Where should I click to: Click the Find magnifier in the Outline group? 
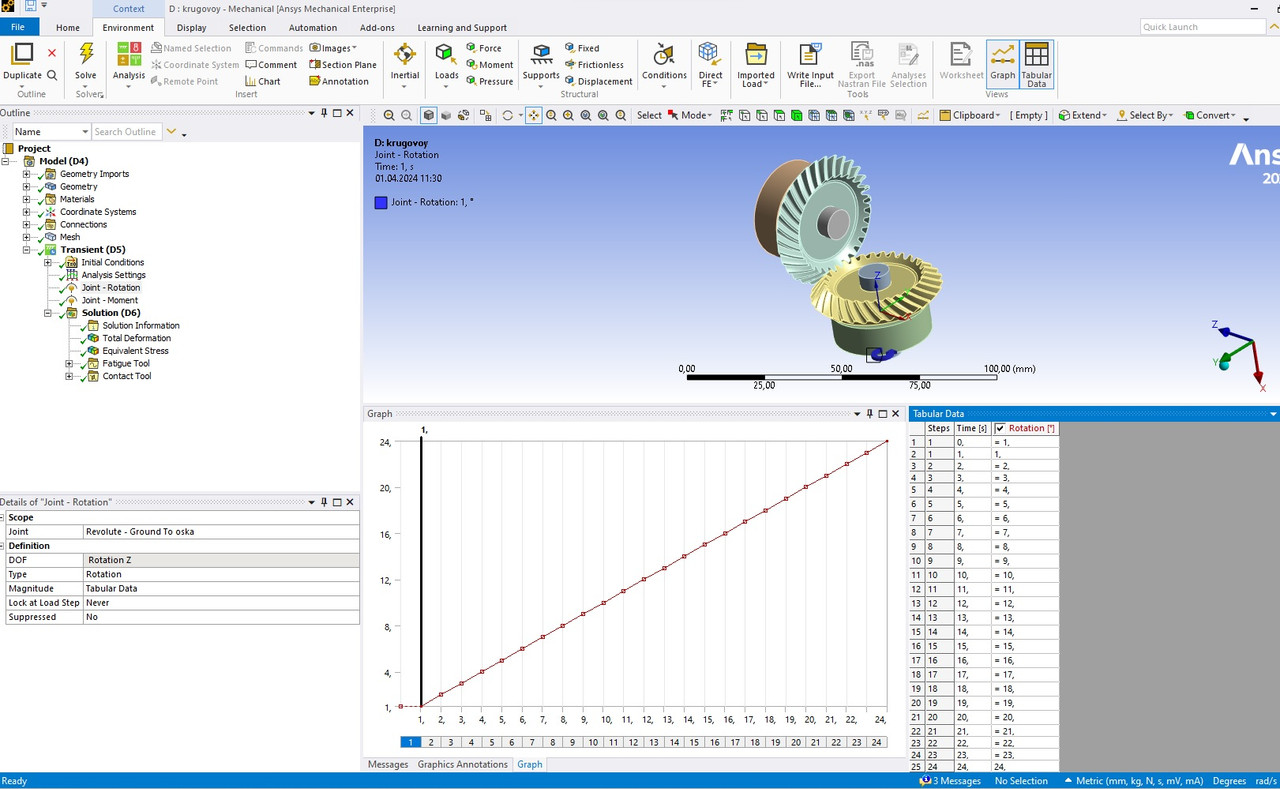pyautogui.click(x=52, y=75)
